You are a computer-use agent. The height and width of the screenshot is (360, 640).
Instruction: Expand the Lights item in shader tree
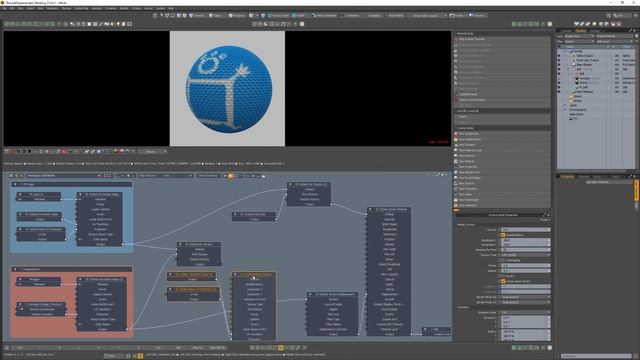[566, 105]
